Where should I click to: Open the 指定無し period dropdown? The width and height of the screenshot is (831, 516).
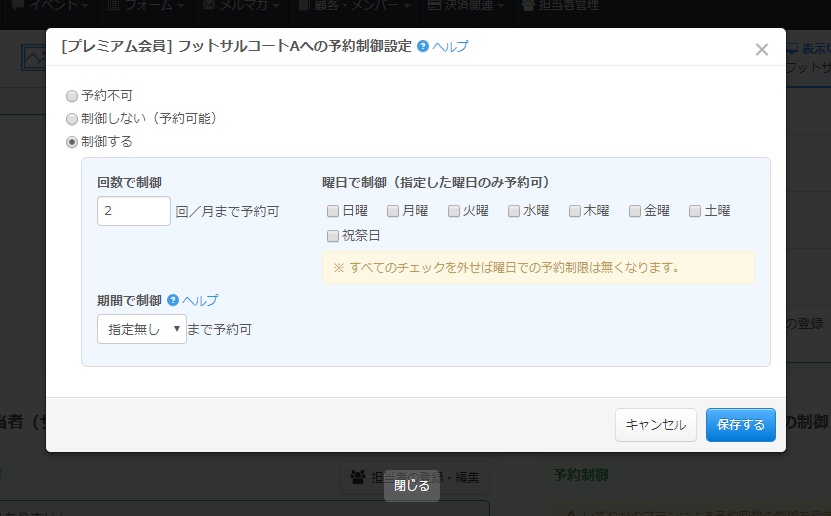(141, 329)
